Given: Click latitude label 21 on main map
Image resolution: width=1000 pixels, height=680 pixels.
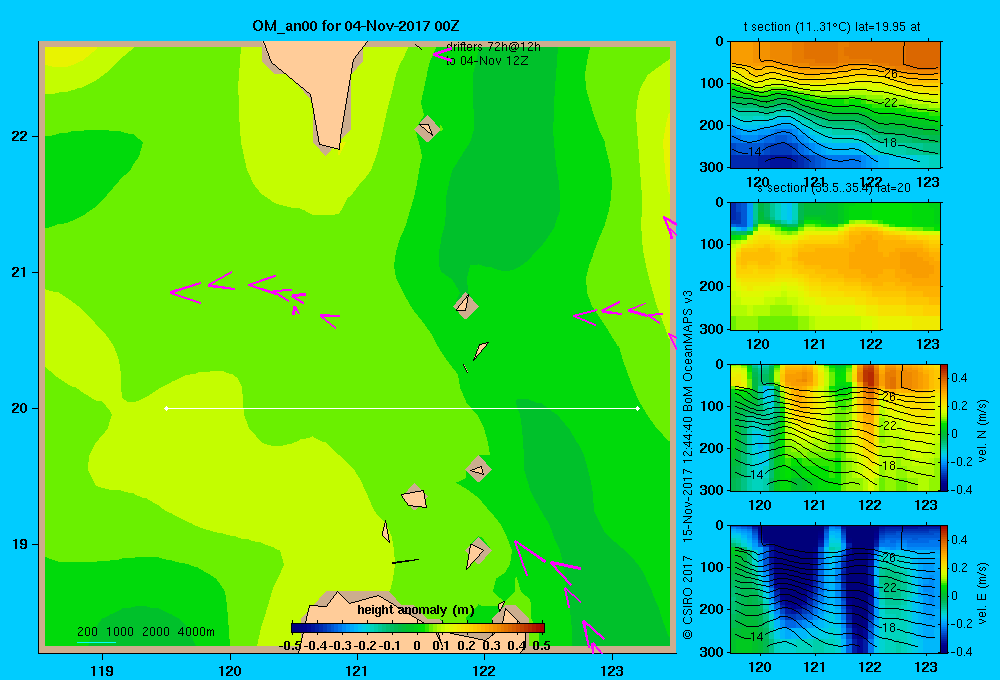Looking at the screenshot, I should coord(20,272).
